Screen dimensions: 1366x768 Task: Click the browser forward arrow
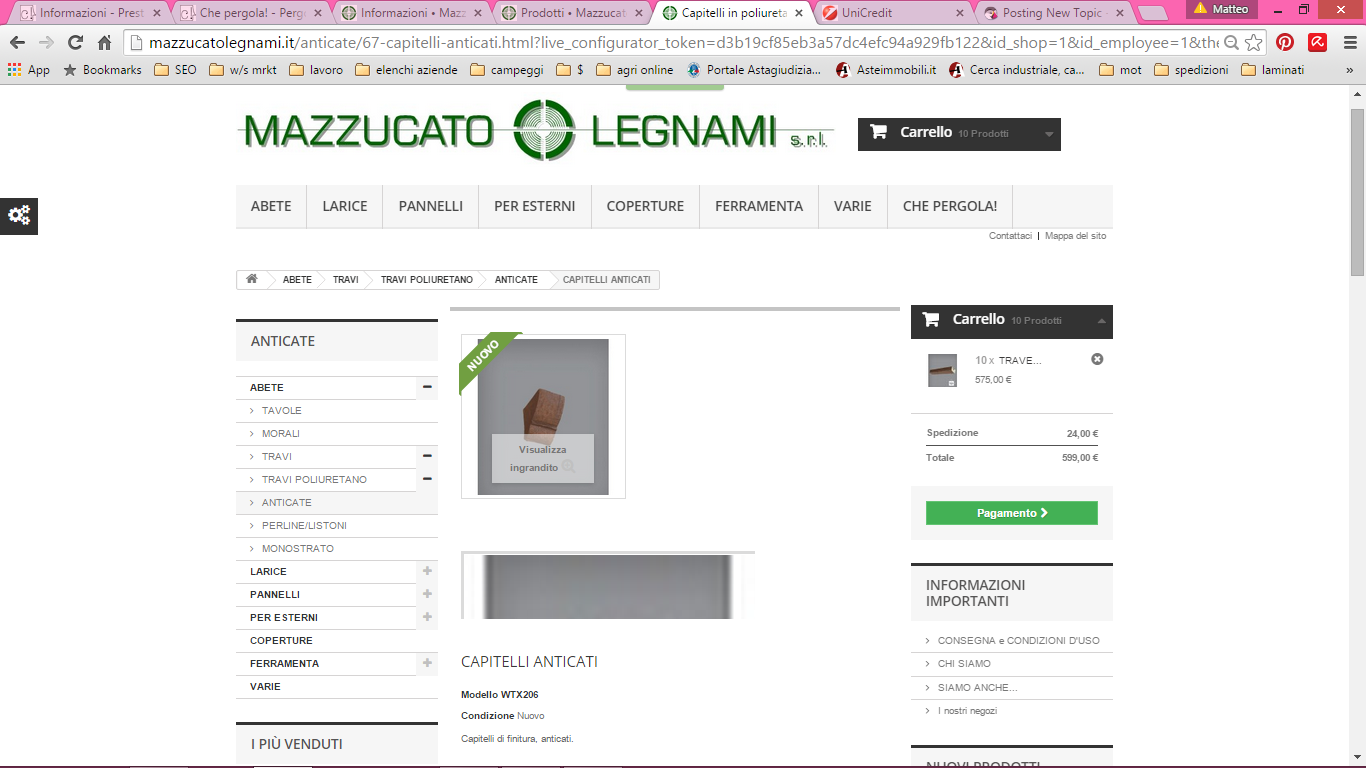point(46,43)
